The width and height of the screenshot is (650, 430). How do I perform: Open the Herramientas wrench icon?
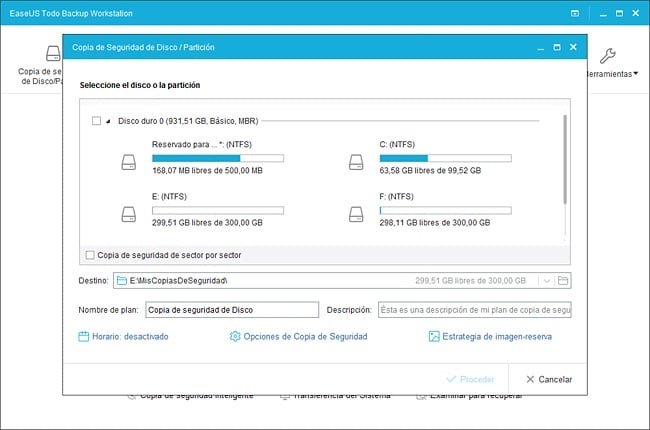coord(608,56)
